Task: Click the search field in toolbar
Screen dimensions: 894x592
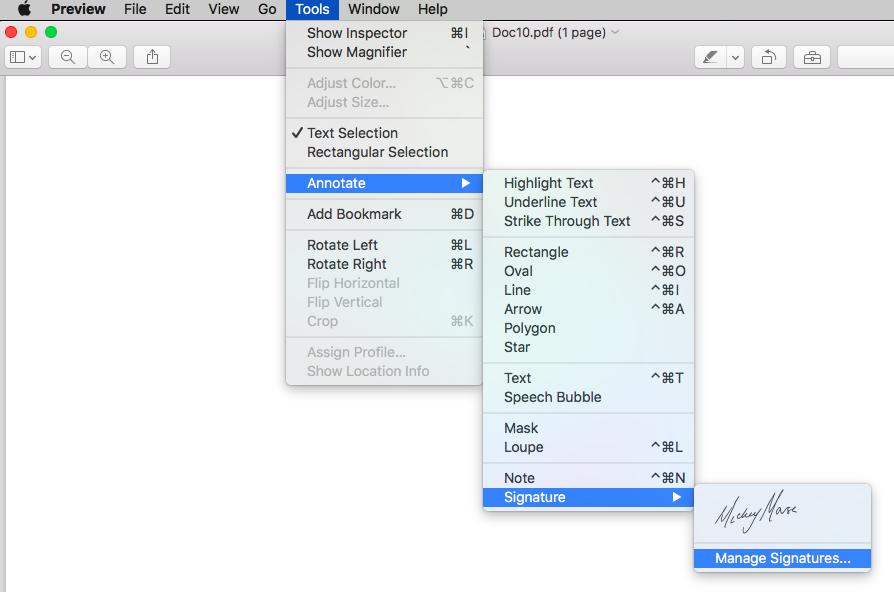Action: point(866,57)
